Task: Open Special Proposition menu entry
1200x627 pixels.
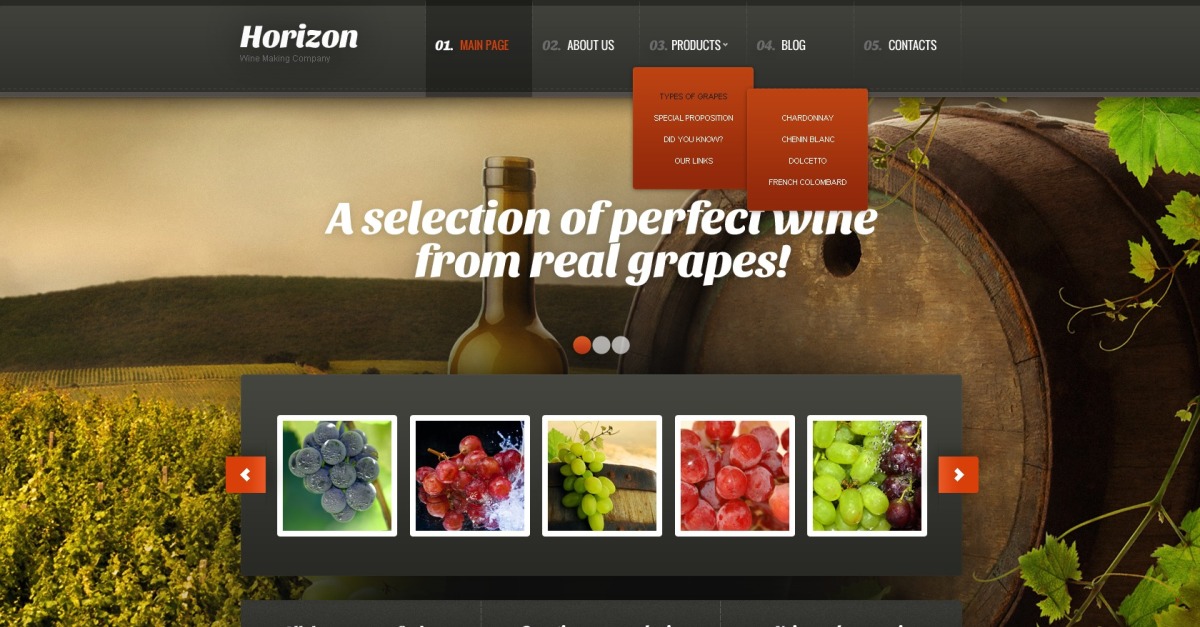Action: tap(693, 118)
